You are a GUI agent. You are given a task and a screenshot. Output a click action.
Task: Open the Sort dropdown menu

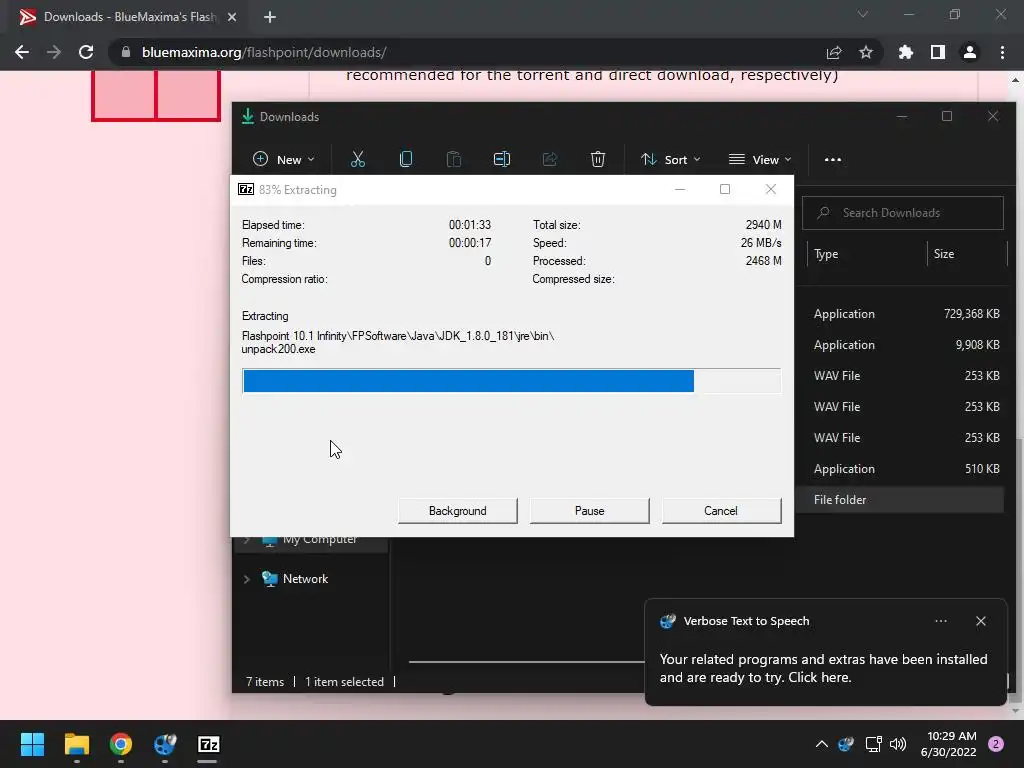[x=671, y=159]
